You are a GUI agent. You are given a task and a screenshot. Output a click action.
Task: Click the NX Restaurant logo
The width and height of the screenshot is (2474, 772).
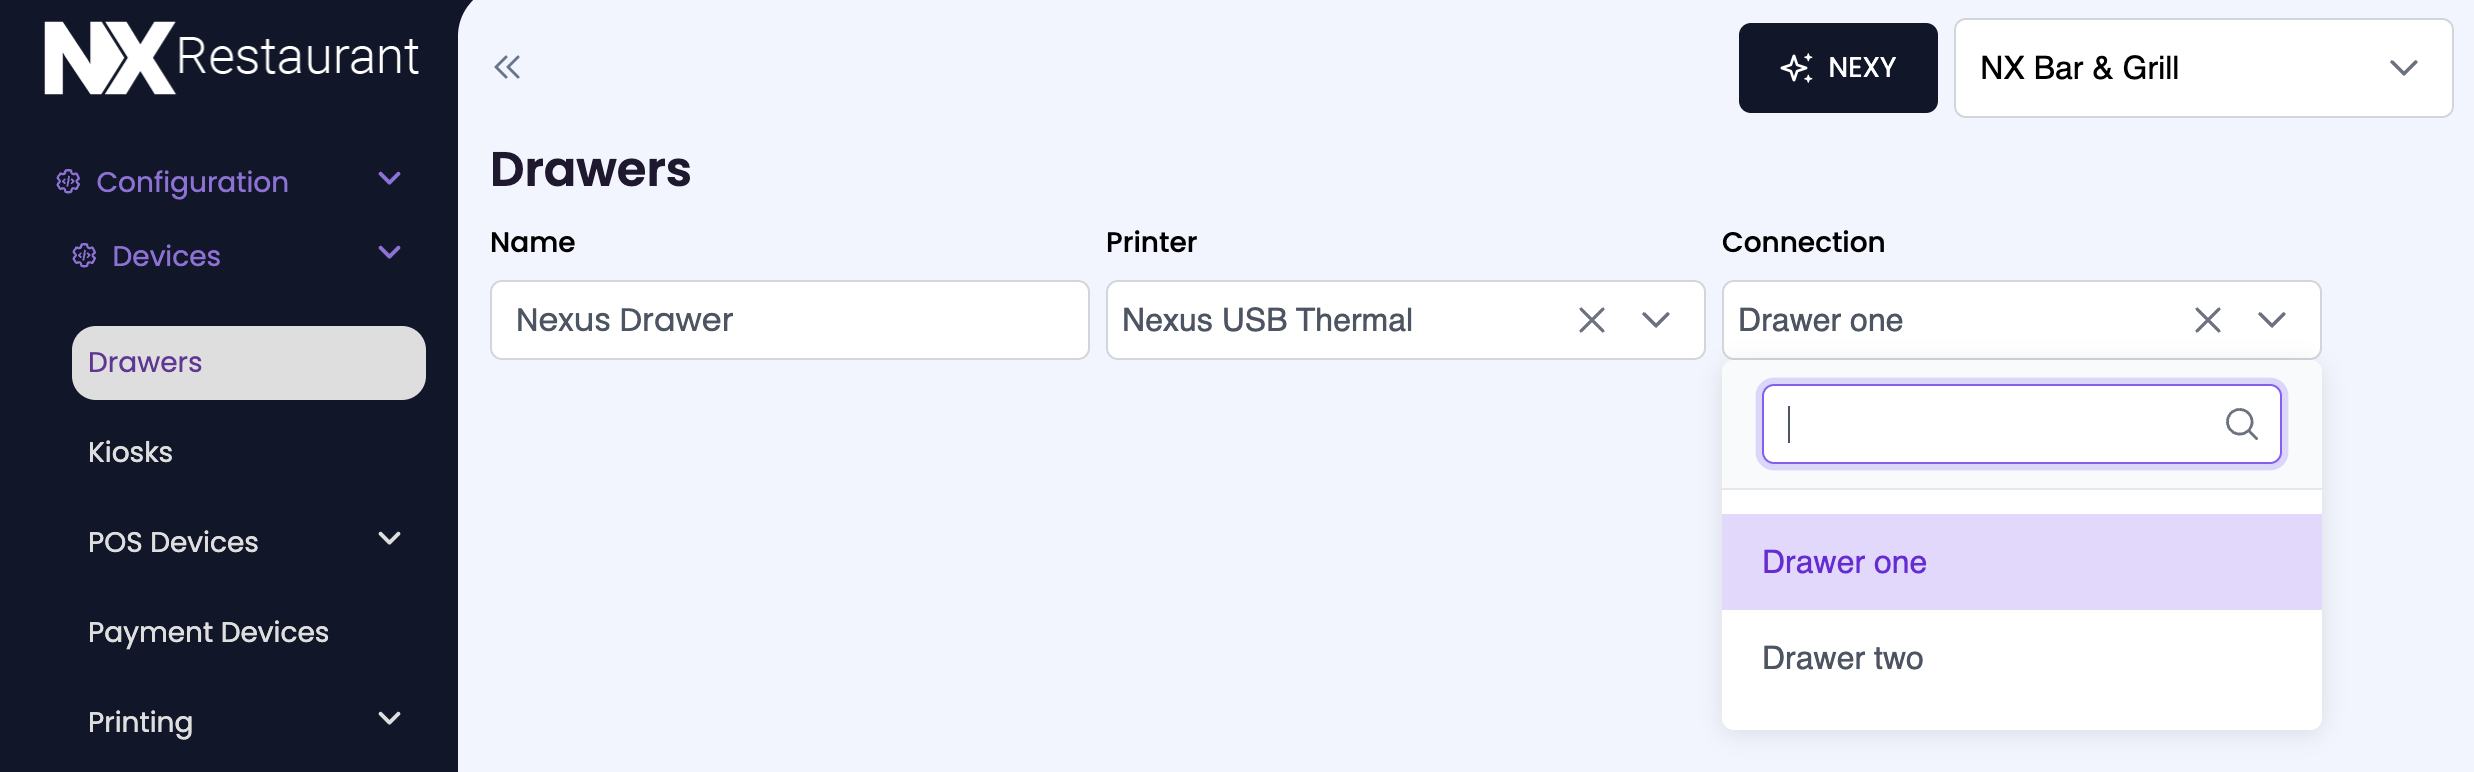click(230, 55)
